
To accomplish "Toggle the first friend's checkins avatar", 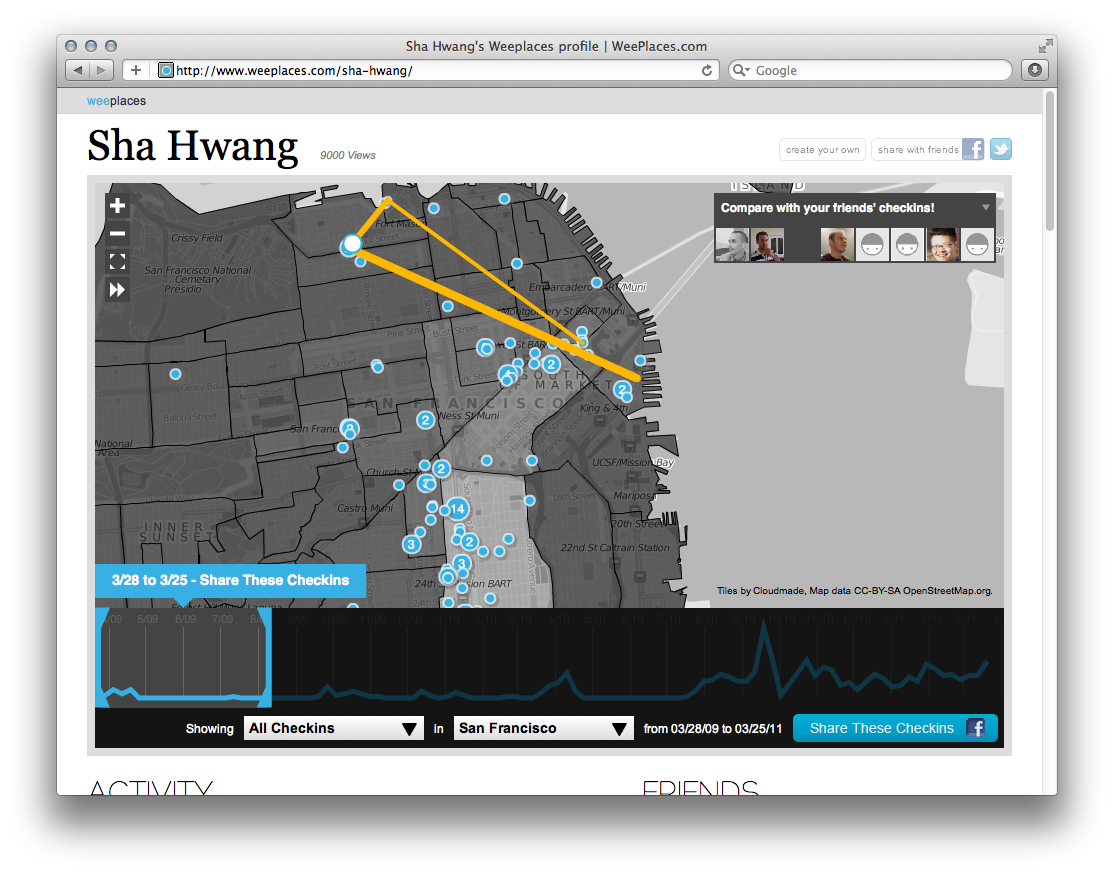I will [x=730, y=244].
